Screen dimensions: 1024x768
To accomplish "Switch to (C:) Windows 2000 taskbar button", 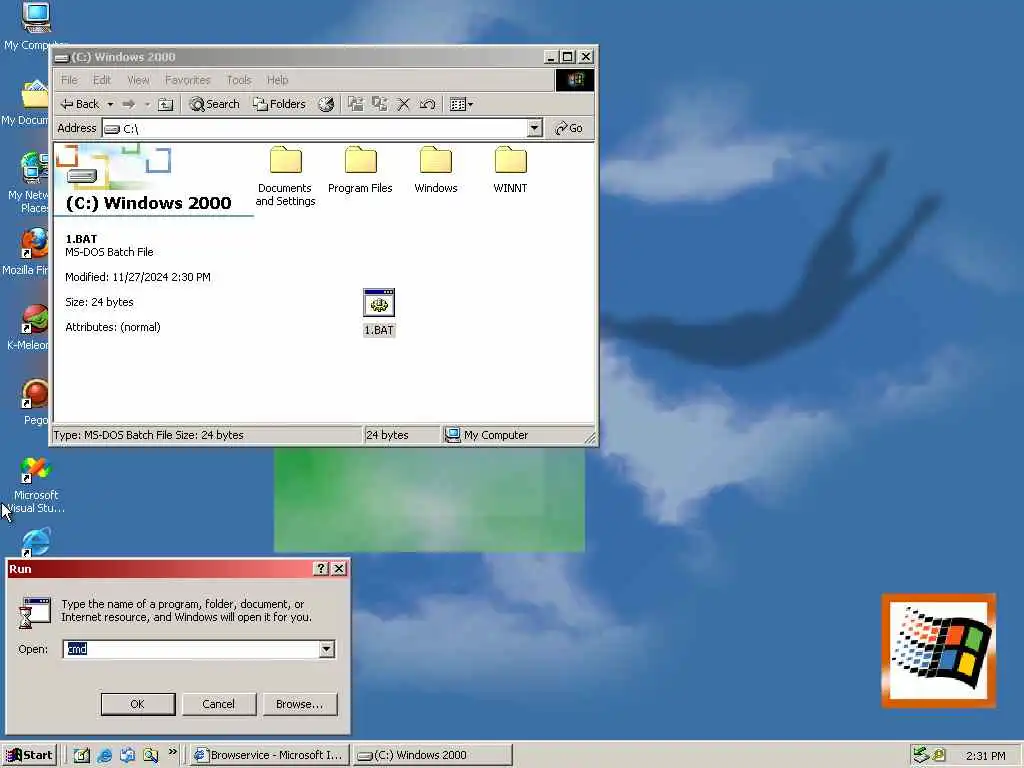I will pyautogui.click(x=432, y=755).
